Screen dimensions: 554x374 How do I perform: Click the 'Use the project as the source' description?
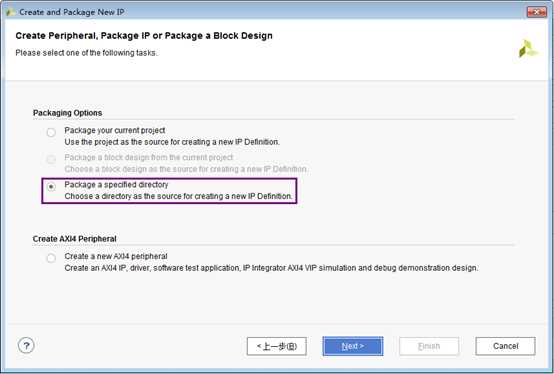[172, 142]
